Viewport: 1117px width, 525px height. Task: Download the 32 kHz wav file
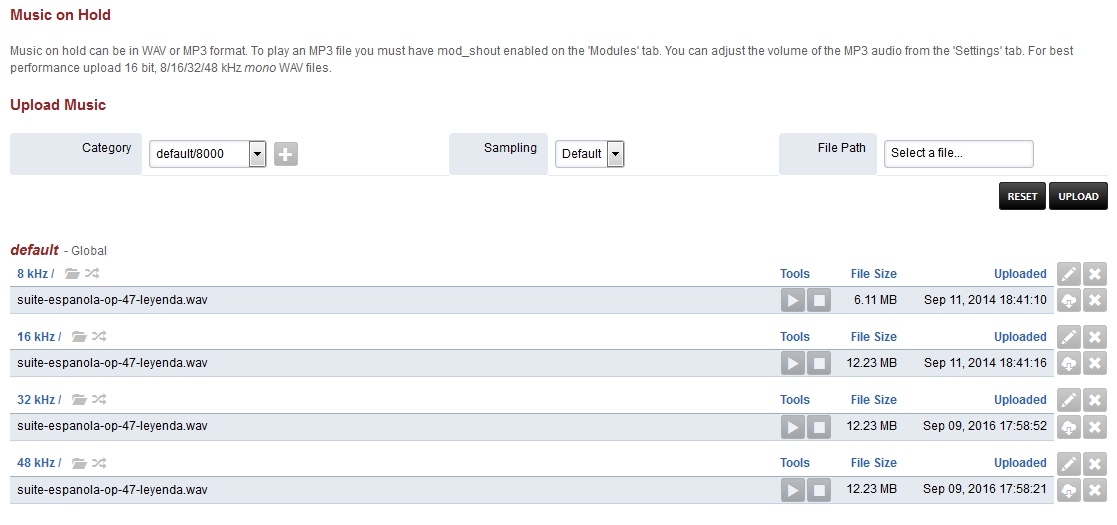point(1069,427)
